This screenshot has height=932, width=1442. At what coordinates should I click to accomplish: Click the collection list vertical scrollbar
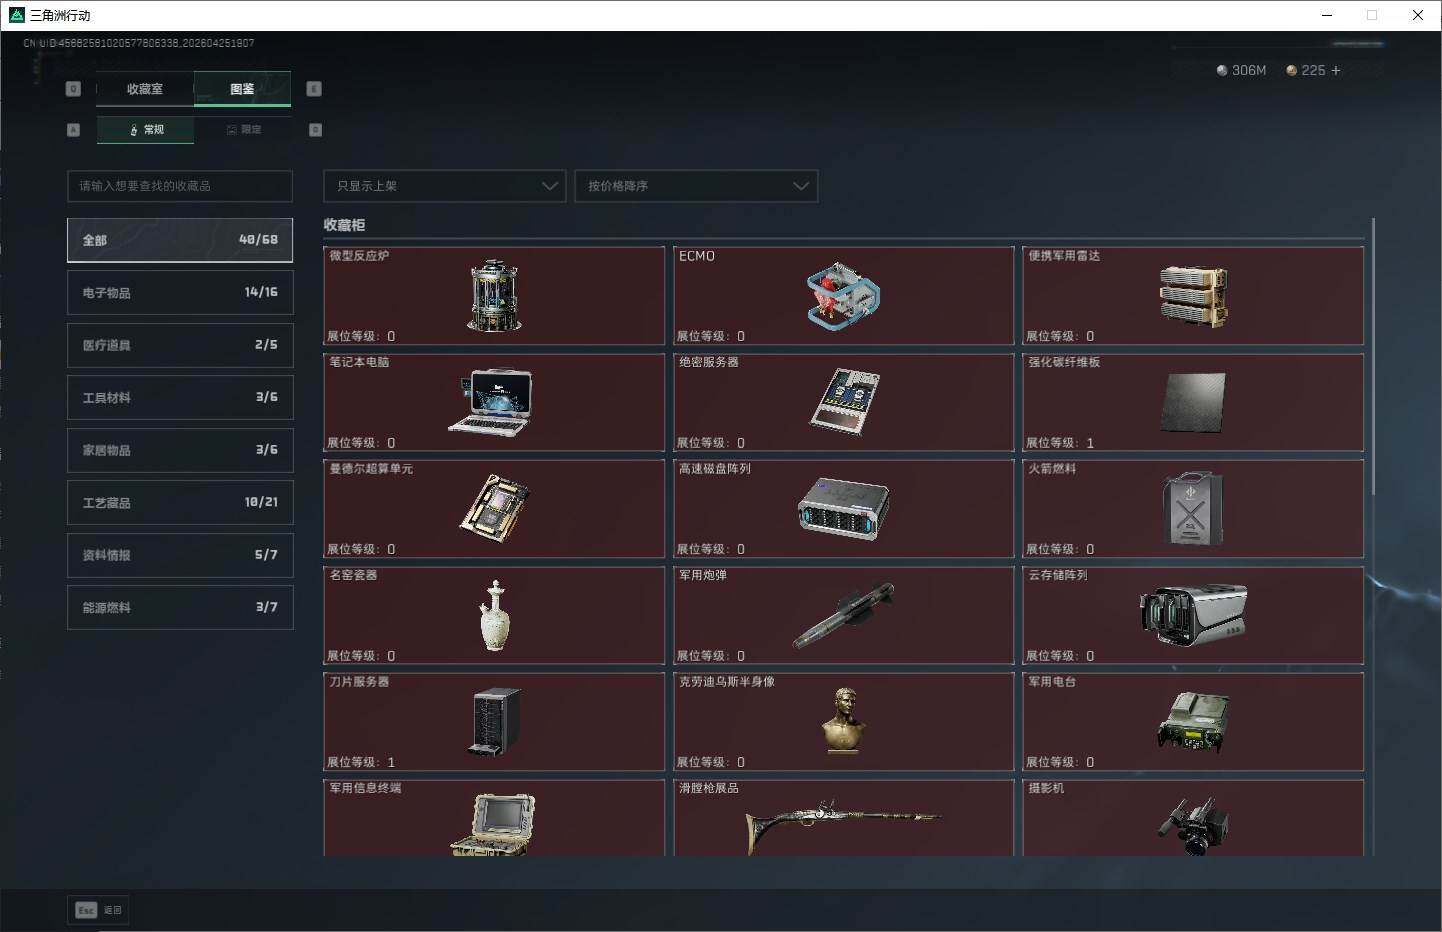[x=1373, y=356]
